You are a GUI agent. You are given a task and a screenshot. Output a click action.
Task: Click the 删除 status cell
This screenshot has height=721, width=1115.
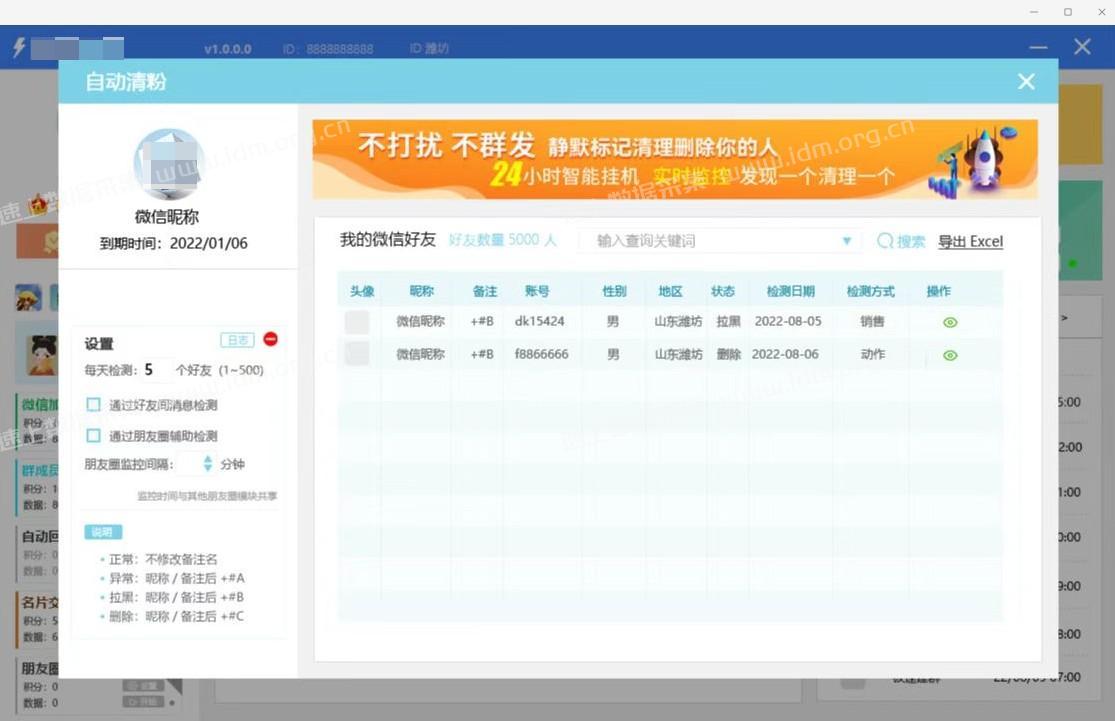click(728, 354)
